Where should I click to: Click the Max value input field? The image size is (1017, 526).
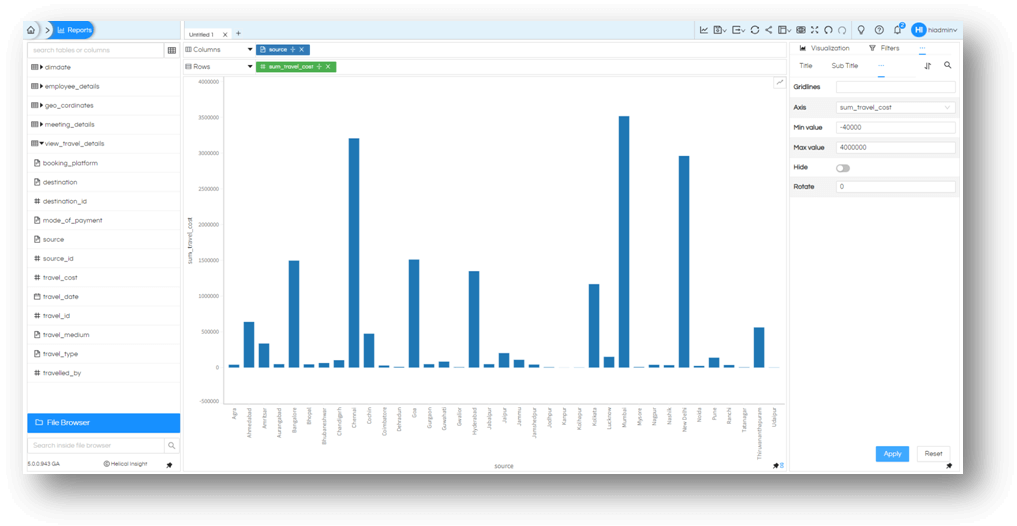coord(895,148)
